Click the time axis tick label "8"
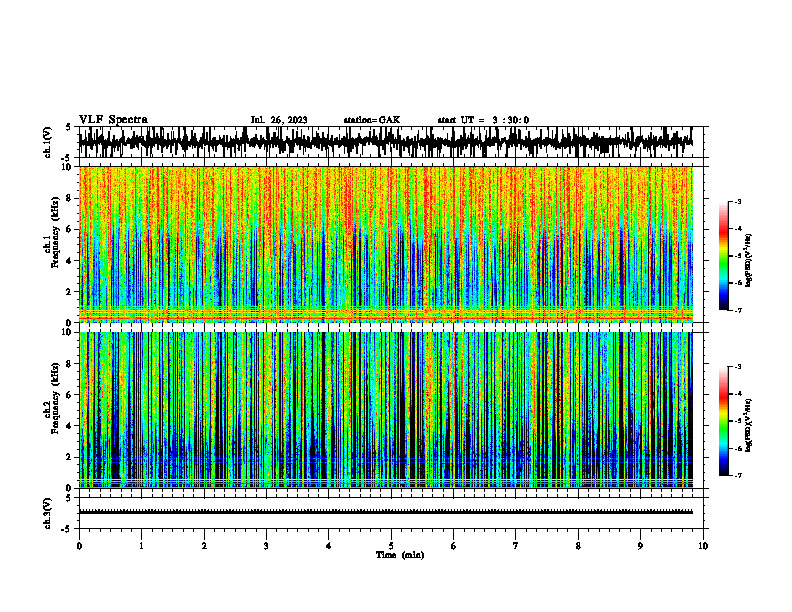The height and width of the screenshot is (612, 792). [578, 546]
